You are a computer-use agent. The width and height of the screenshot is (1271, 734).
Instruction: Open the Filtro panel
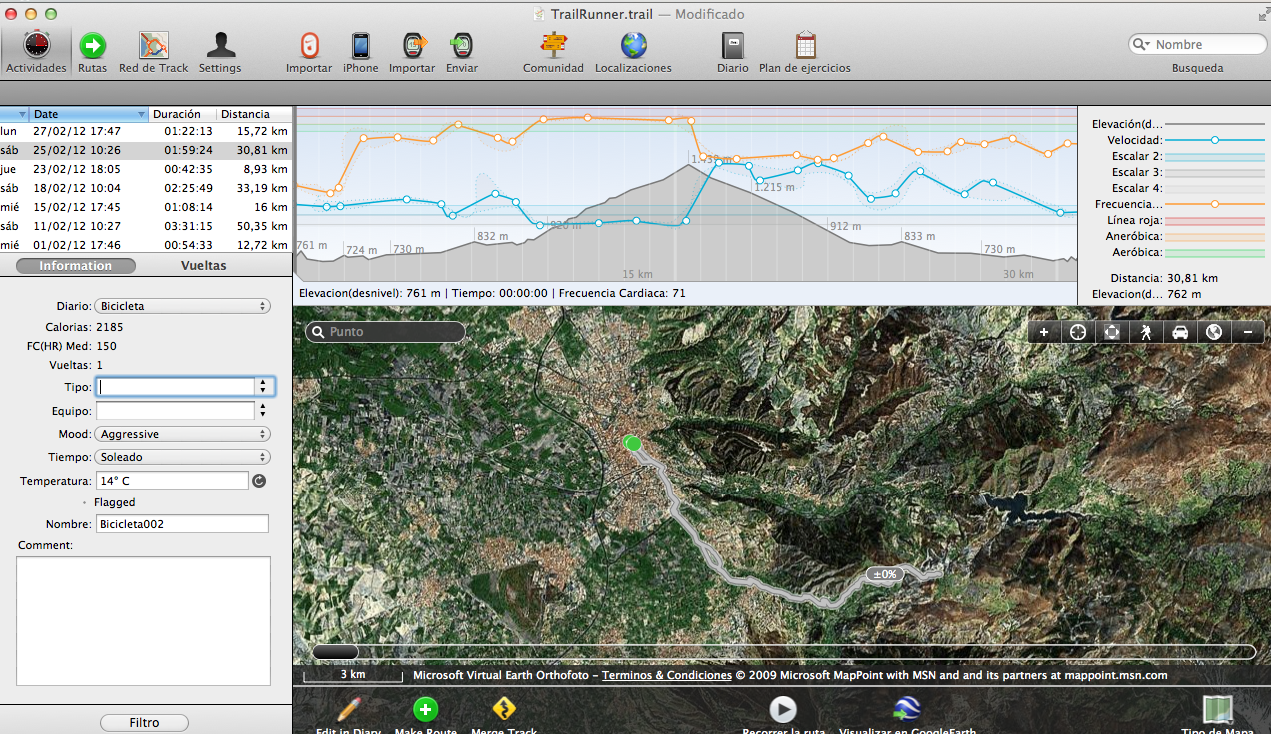click(x=143, y=722)
